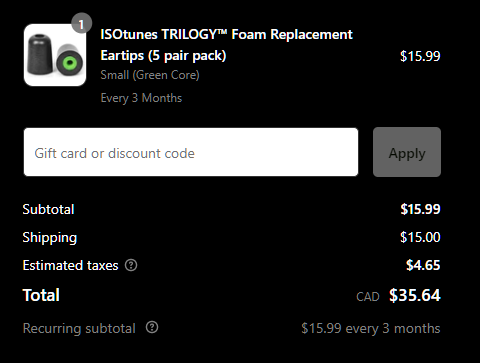The image size is (480, 363).
Task: Click the Shipping label
Action: [50, 238]
